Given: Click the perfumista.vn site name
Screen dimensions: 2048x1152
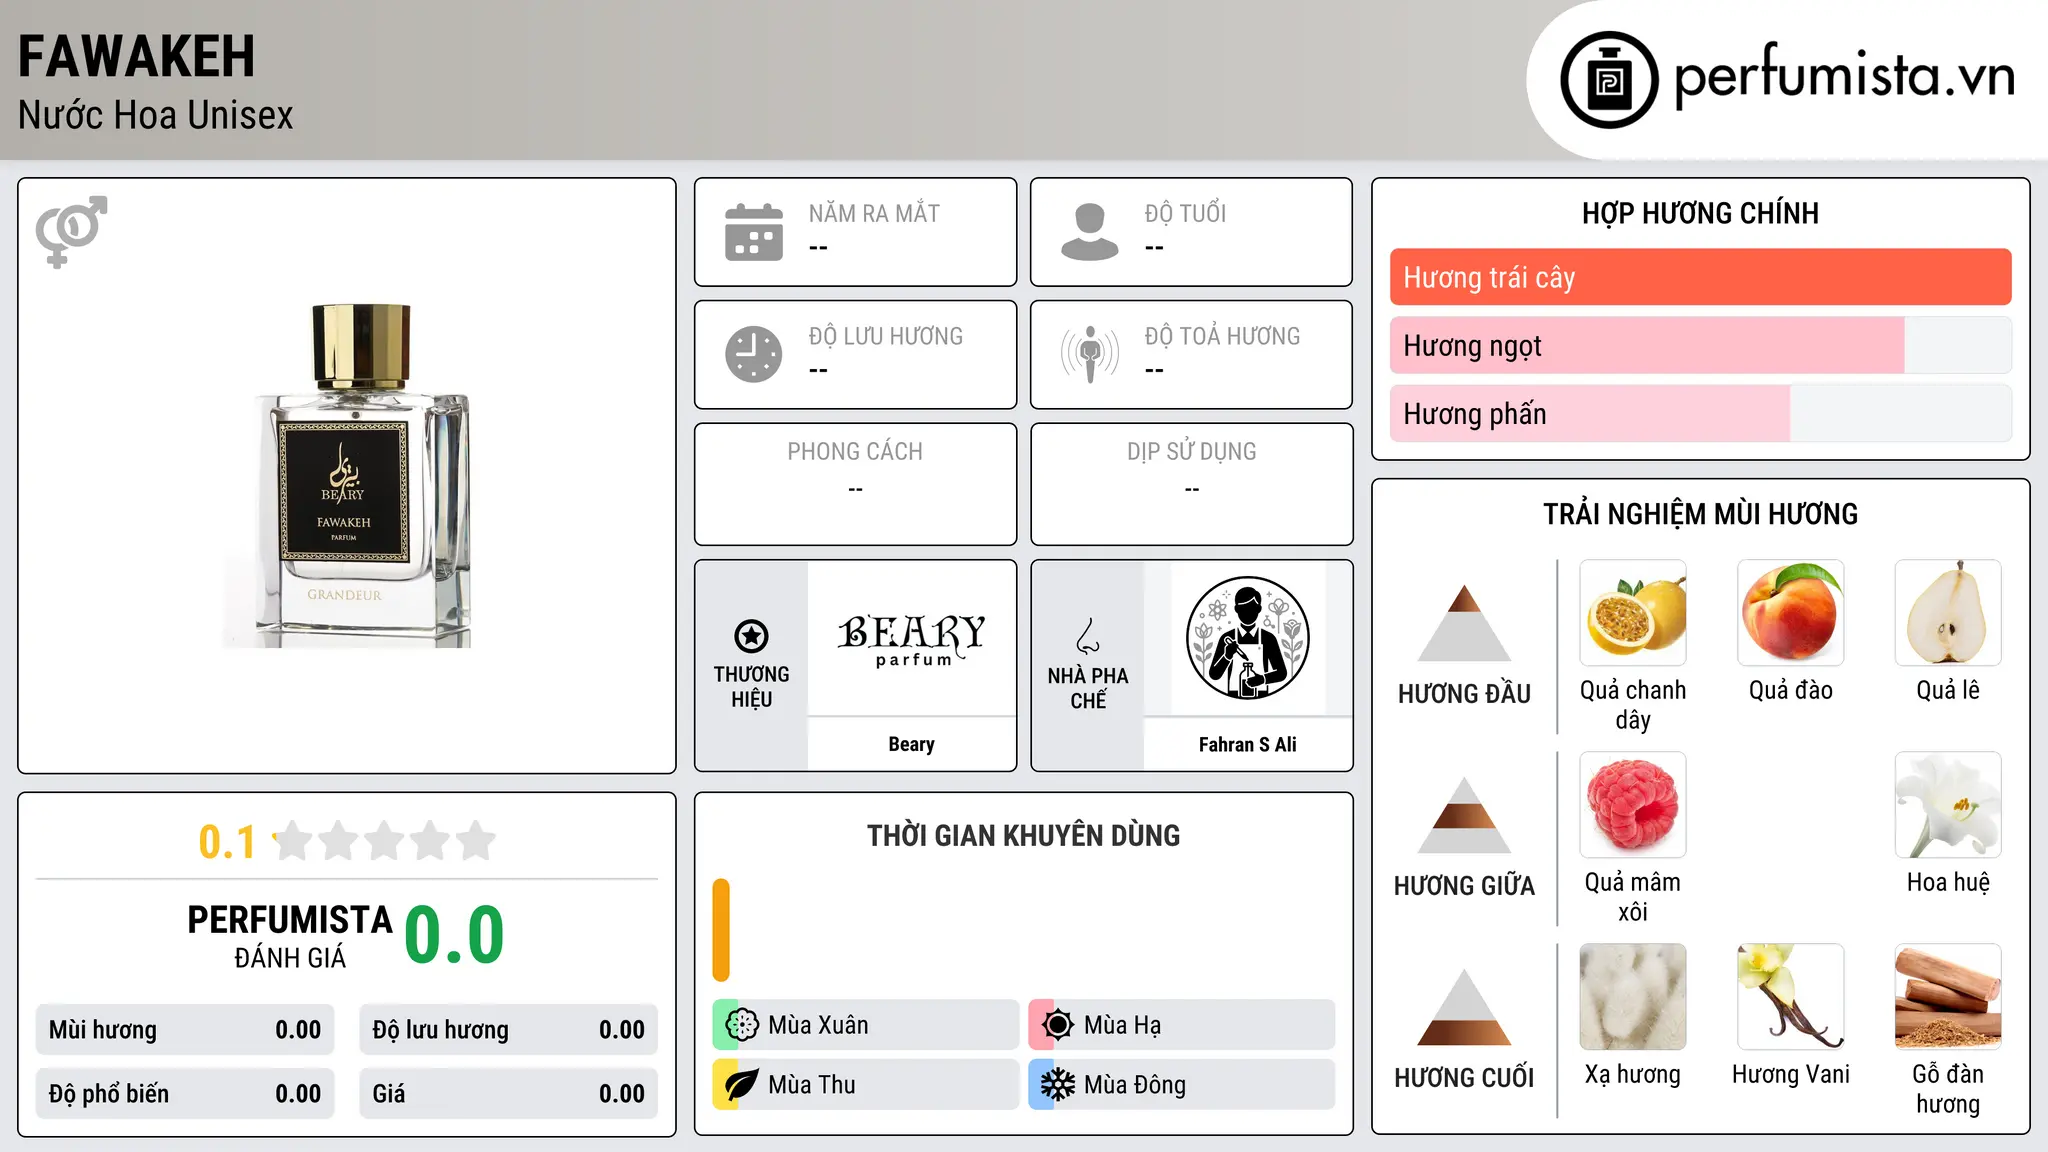Looking at the screenshot, I should tap(1844, 76).
